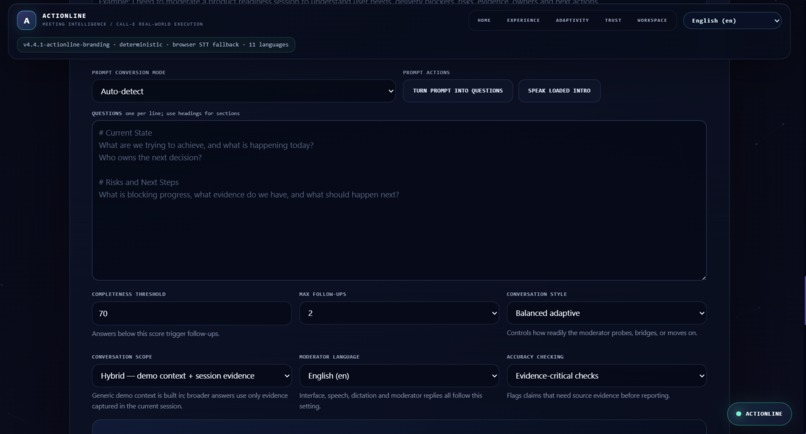Click the version badge v4.4.1-actionline-branding
Screen dimensions: 806x434
156,45
